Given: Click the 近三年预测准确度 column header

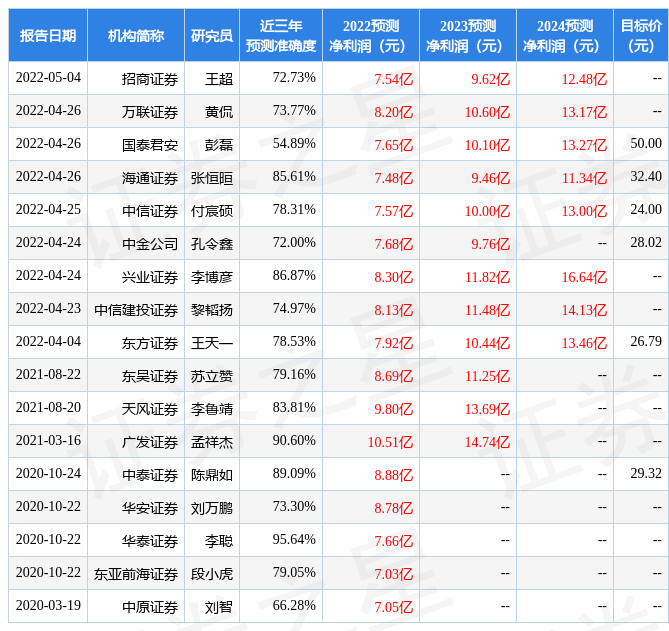Looking at the screenshot, I should click(281, 35).
